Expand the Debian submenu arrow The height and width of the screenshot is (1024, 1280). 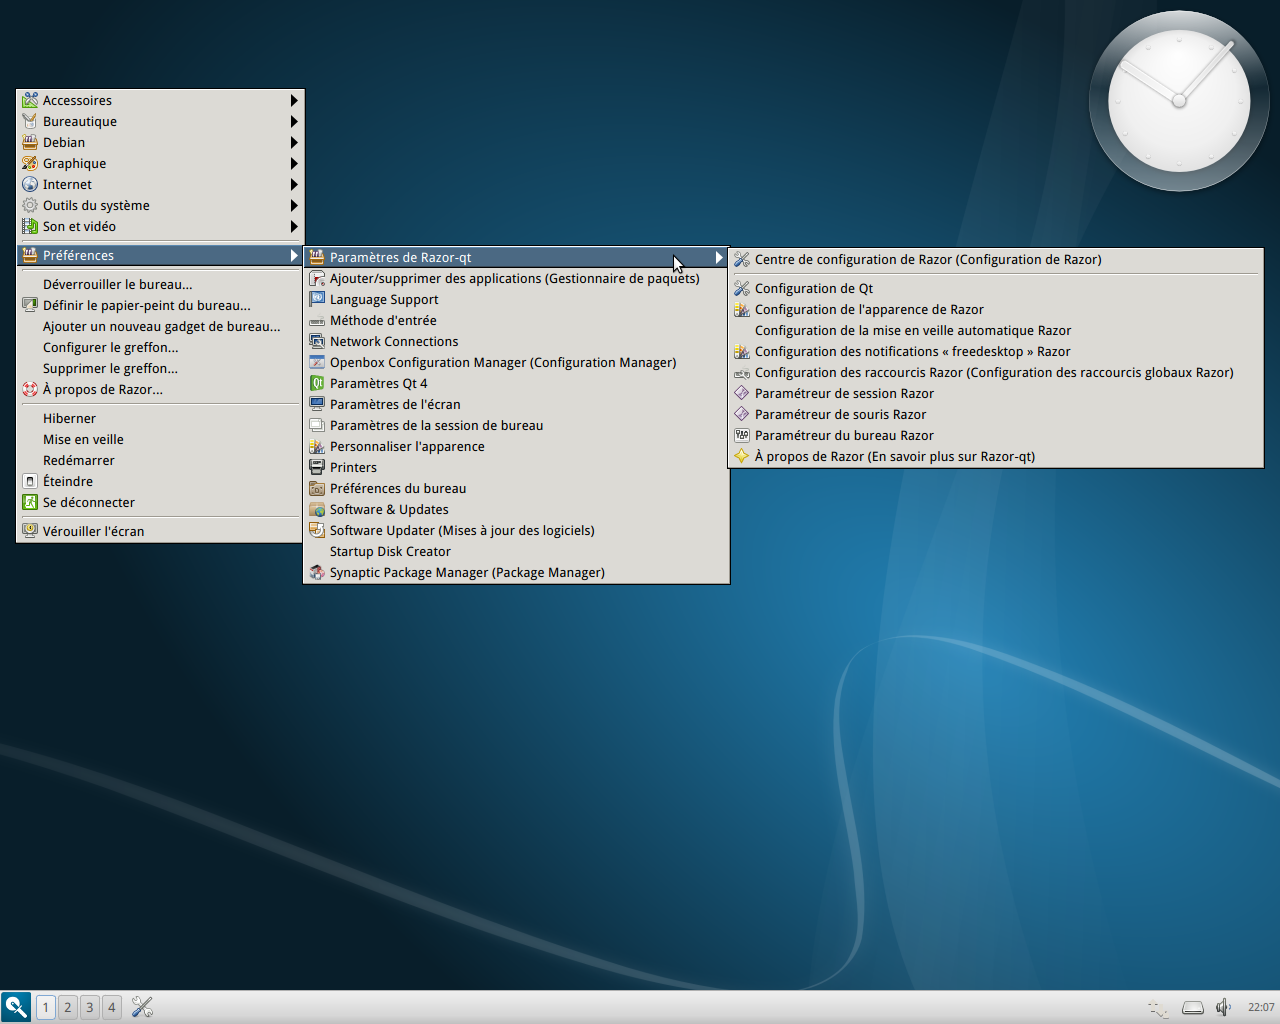pos(294,142)
